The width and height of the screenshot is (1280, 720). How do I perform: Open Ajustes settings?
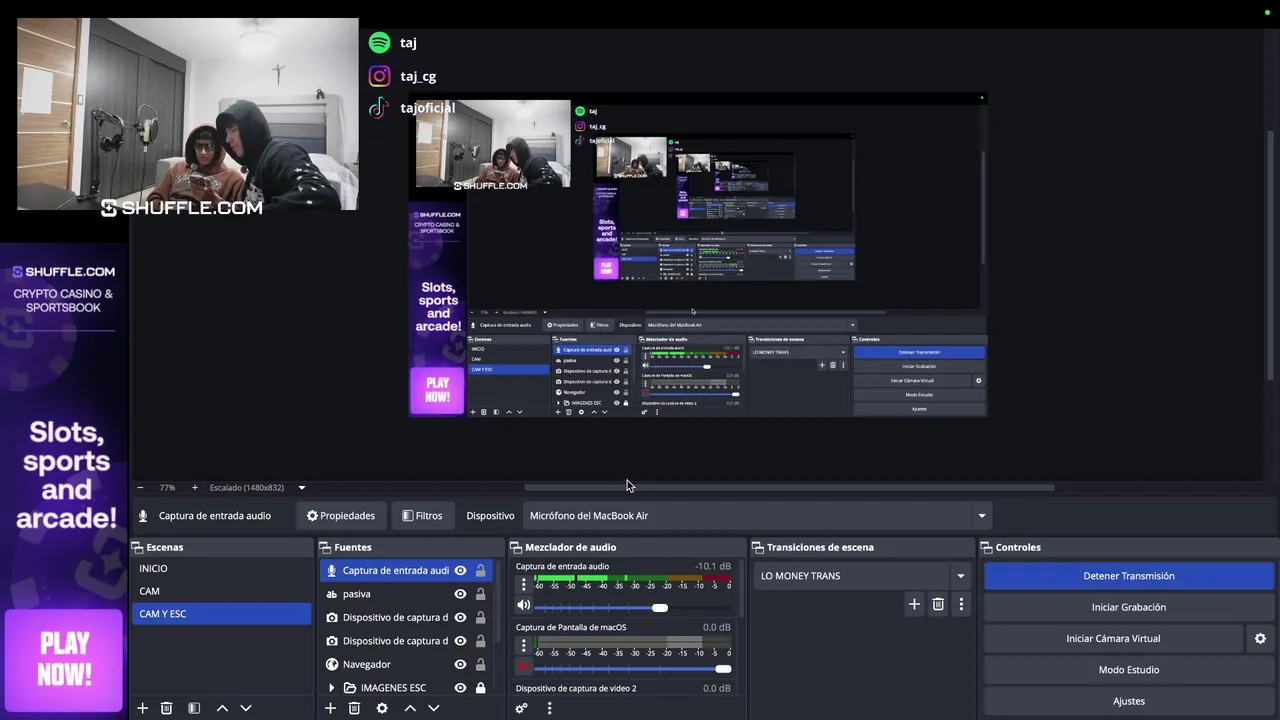1128,701
